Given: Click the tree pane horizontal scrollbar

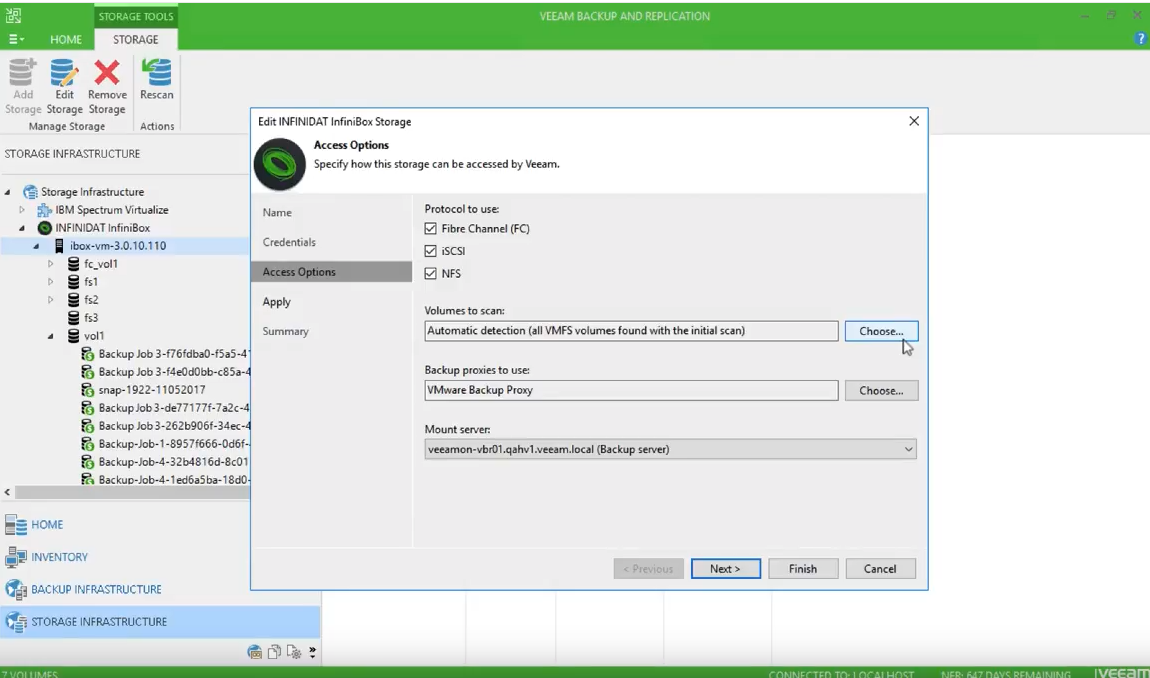Looking at the screenshot, I should [132, 492].
